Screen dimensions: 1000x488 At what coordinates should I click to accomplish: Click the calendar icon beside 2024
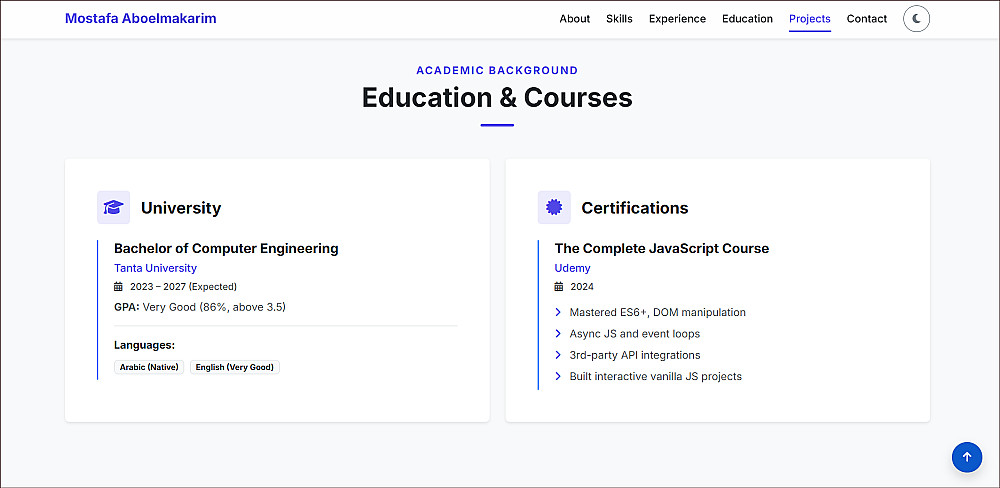pyautogui.click(x=560, y=287)
